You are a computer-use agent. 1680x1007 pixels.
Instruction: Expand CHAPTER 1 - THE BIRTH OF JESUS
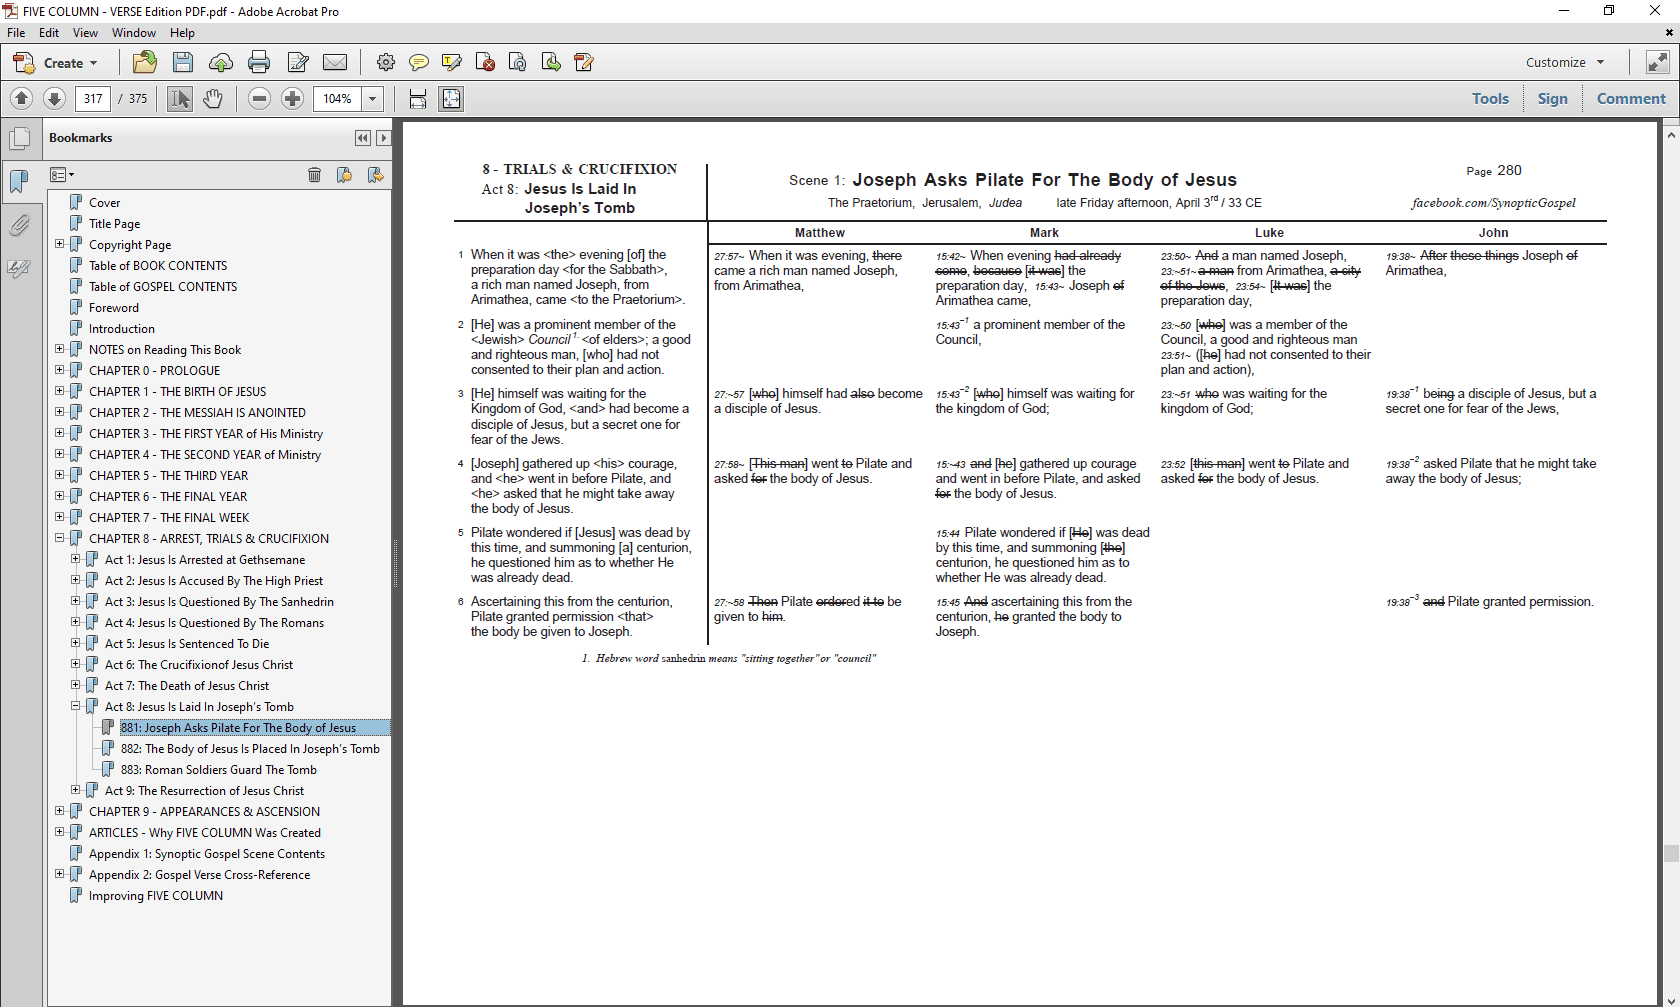(59, 391)
